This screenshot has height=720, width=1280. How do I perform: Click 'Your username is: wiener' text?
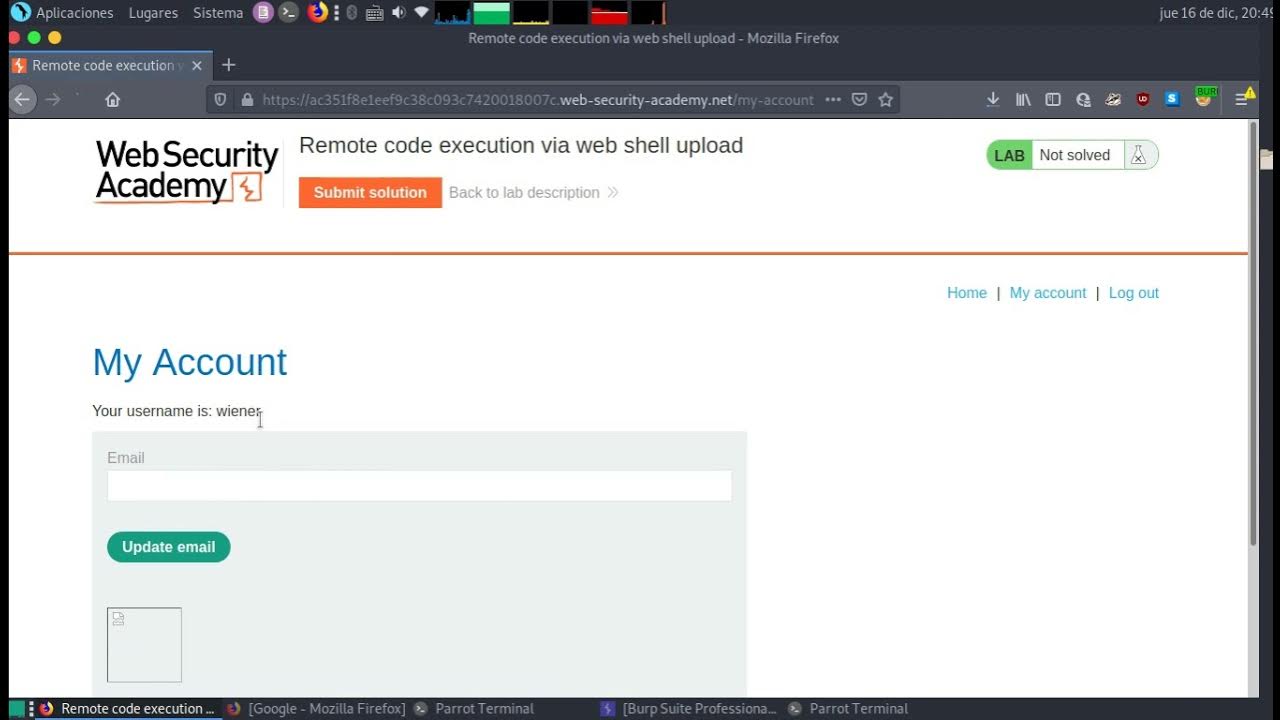[177, 411]
